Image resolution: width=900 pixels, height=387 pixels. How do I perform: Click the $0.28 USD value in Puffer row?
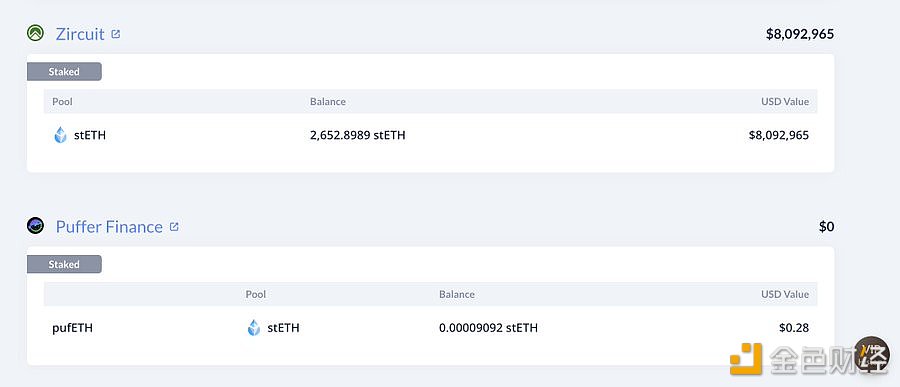click(x=794, y=328)
